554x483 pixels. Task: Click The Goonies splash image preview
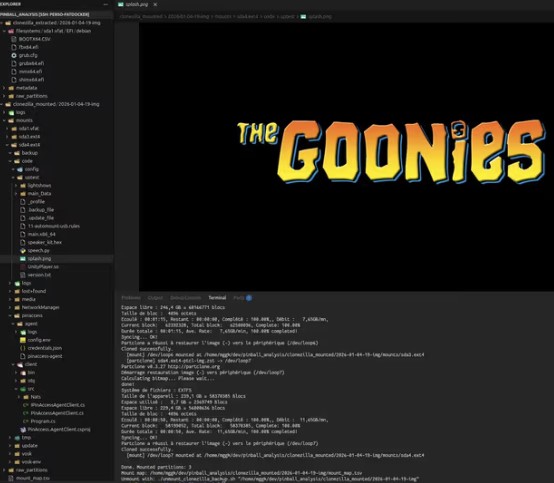tap(390, 151)
